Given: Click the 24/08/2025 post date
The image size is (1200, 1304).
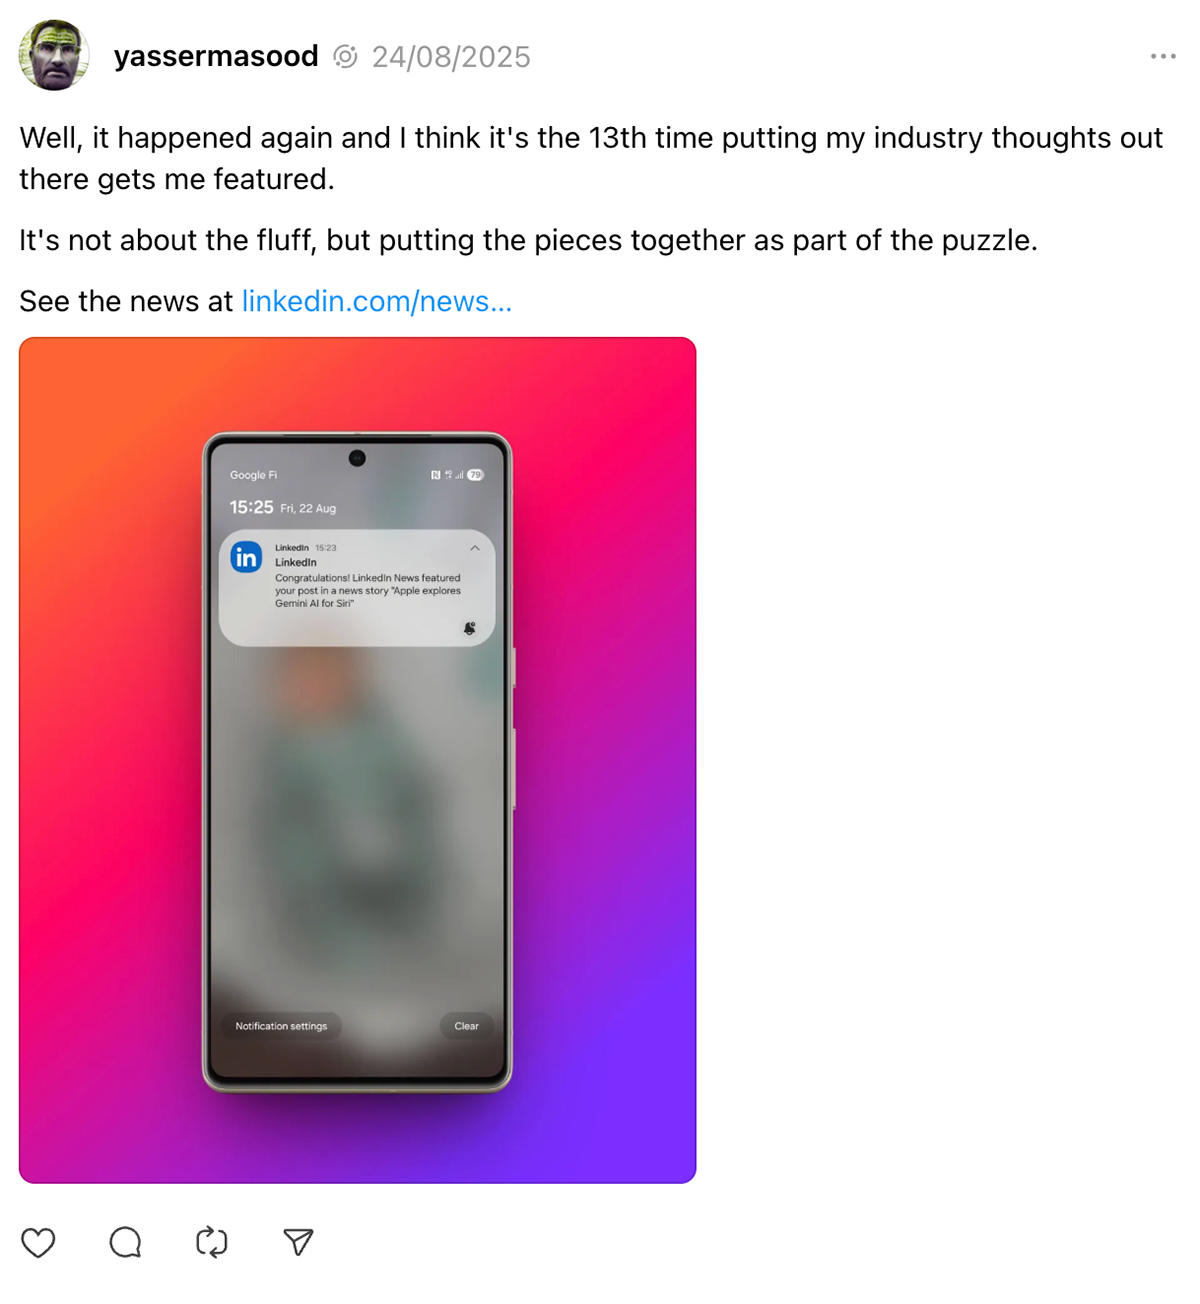Looking at the screenshot, I should 451,57.
